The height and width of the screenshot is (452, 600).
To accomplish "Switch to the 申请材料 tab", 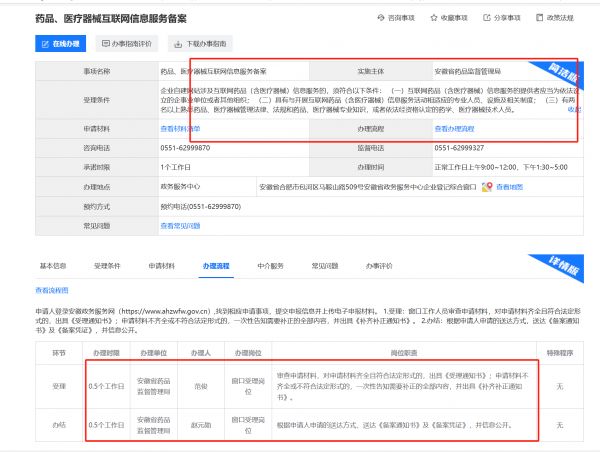I will (161, 266).
